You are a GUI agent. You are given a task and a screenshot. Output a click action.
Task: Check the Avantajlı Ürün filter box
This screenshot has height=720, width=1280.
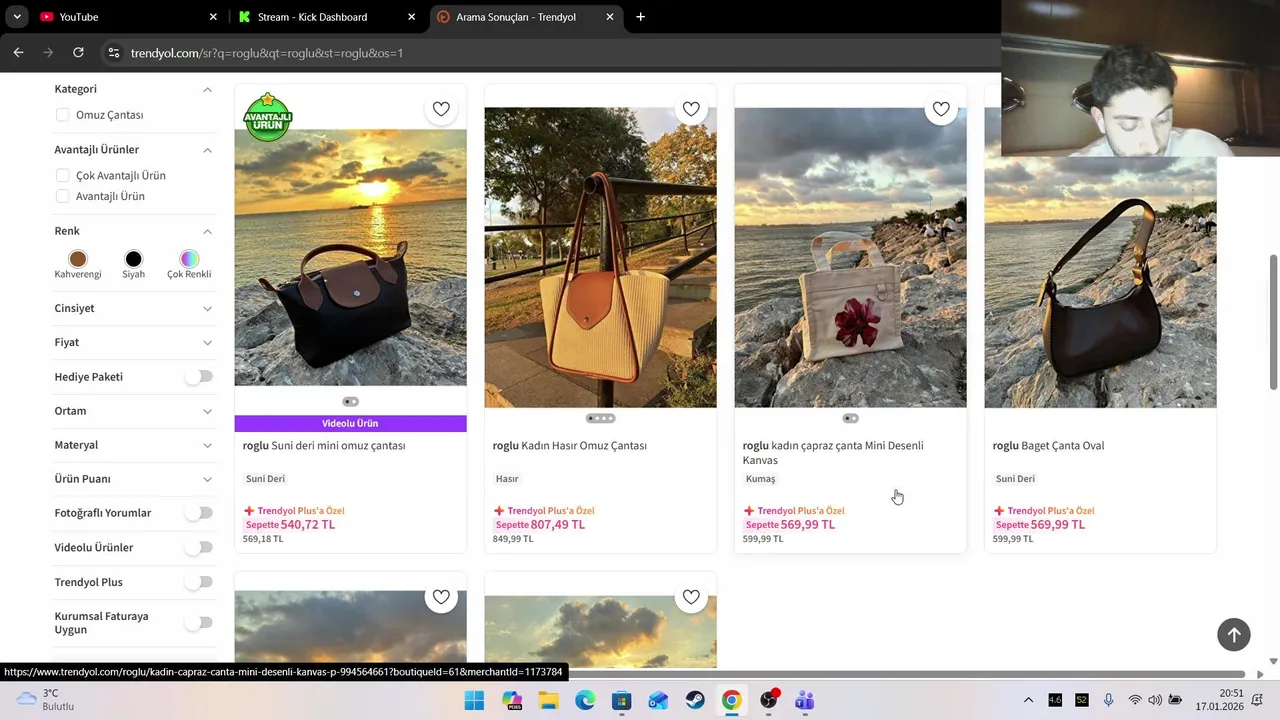coord(62,196)
